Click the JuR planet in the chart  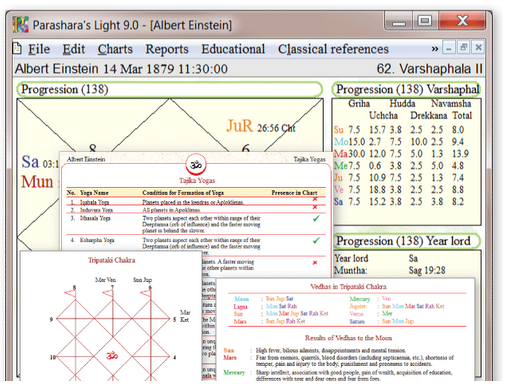tap(240, 126)
